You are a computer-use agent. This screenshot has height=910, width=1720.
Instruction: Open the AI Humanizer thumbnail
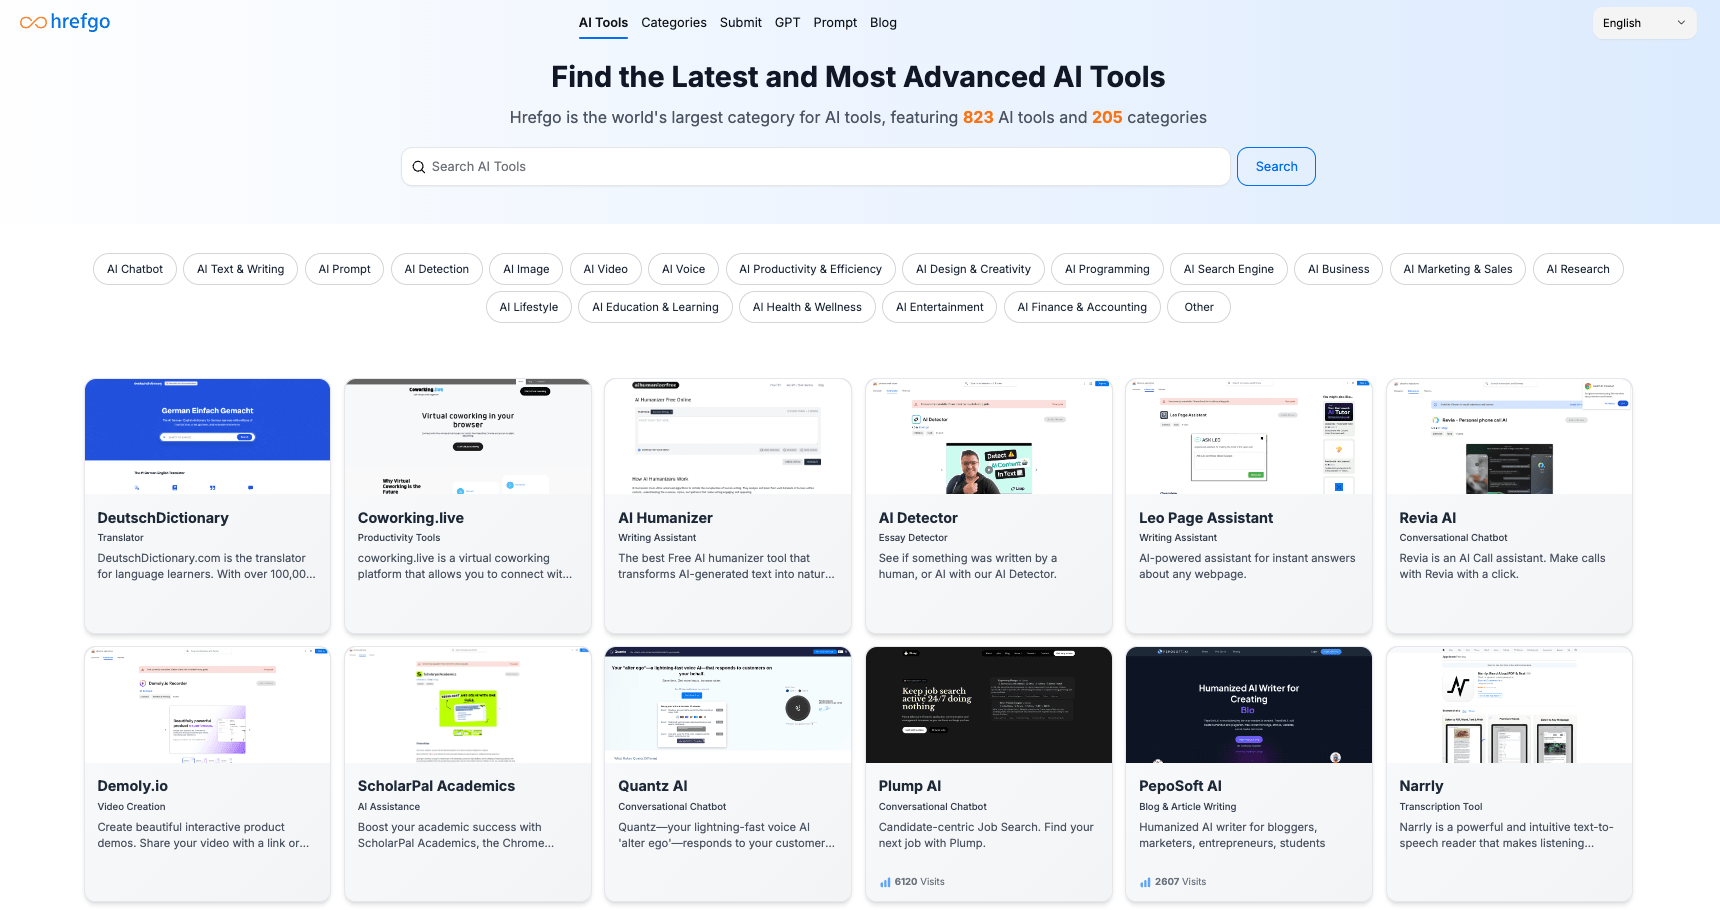(x=728, y=436)
